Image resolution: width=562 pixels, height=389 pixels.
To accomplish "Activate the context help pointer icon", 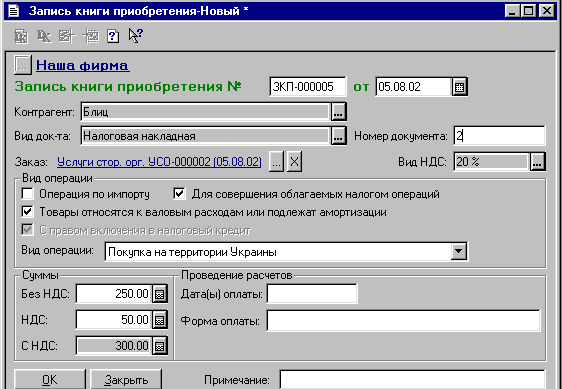I will click(135, 36).
